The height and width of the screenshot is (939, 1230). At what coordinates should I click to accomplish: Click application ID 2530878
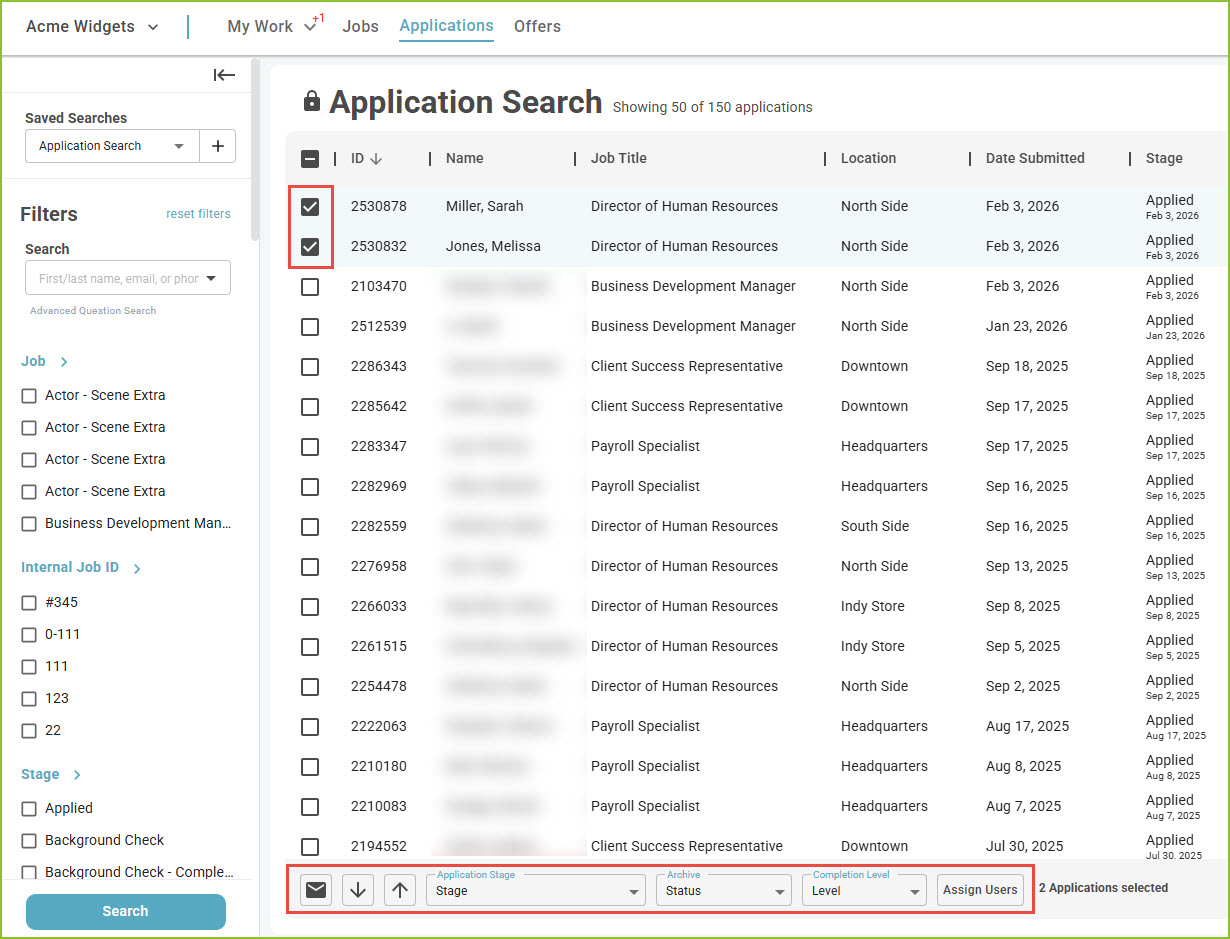pos(379,206)
